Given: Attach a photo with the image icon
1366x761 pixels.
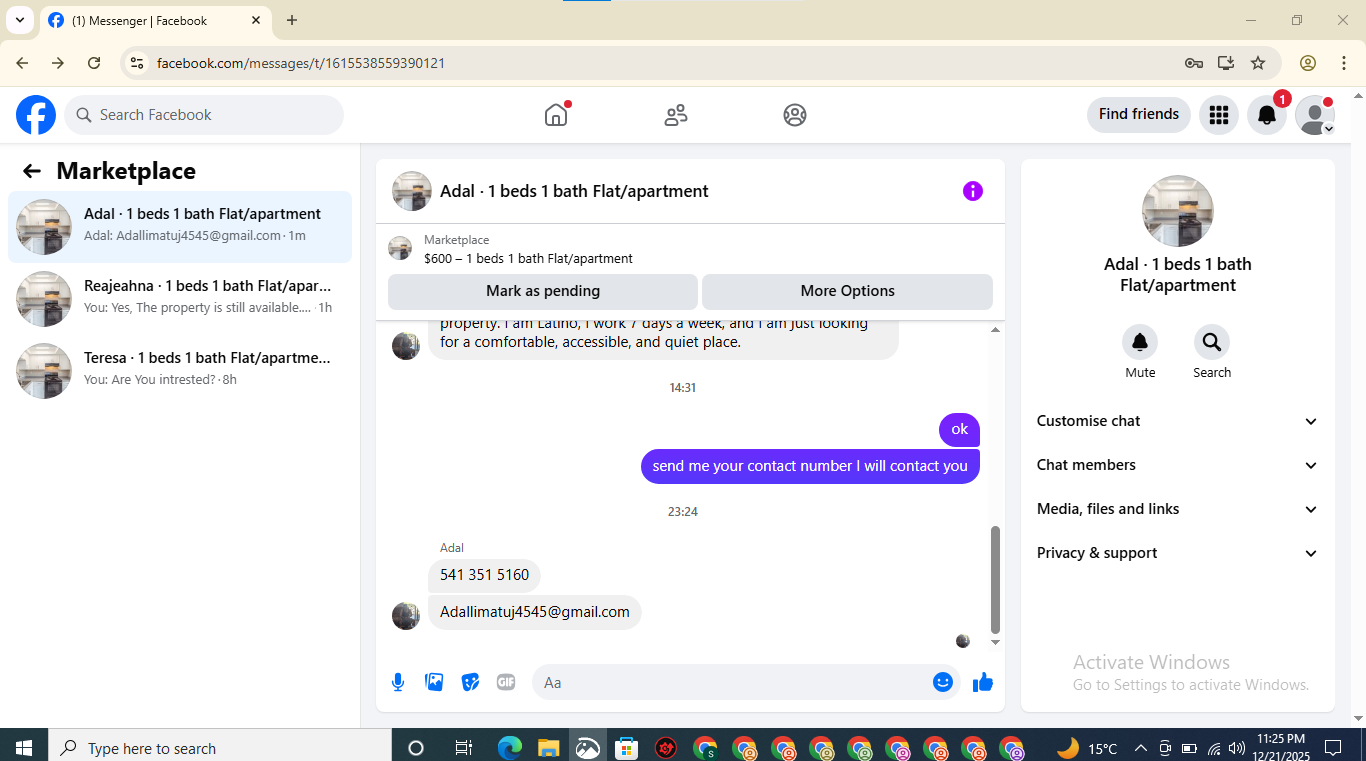Looking at the screenshot, I should [434, 682].
